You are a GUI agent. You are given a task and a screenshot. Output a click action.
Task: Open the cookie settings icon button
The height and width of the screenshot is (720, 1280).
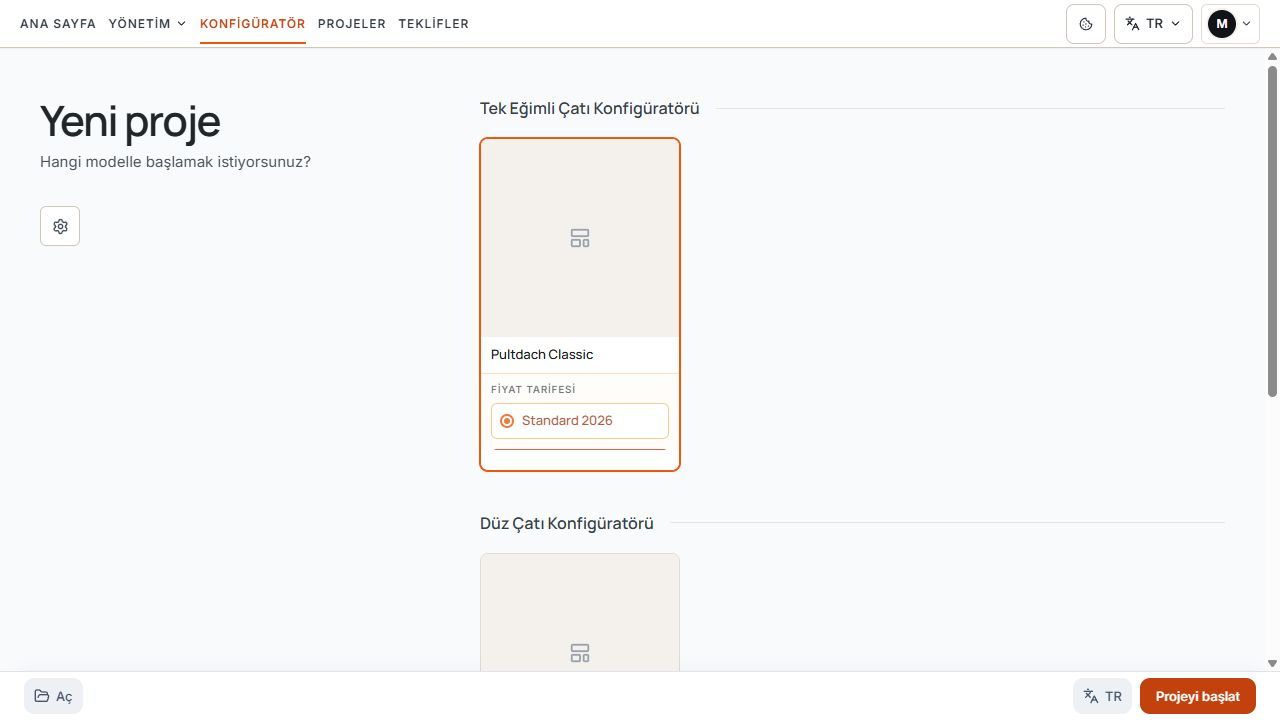pyautogui.click(x=1086, y=24)
